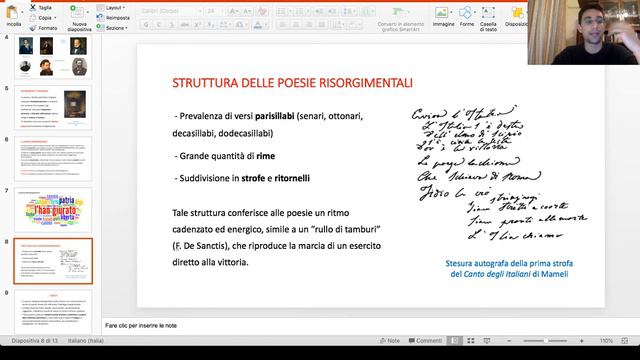Screen dimensions: 640x360
Task: Open the change case Aa menu
Action: pos(240,25)
